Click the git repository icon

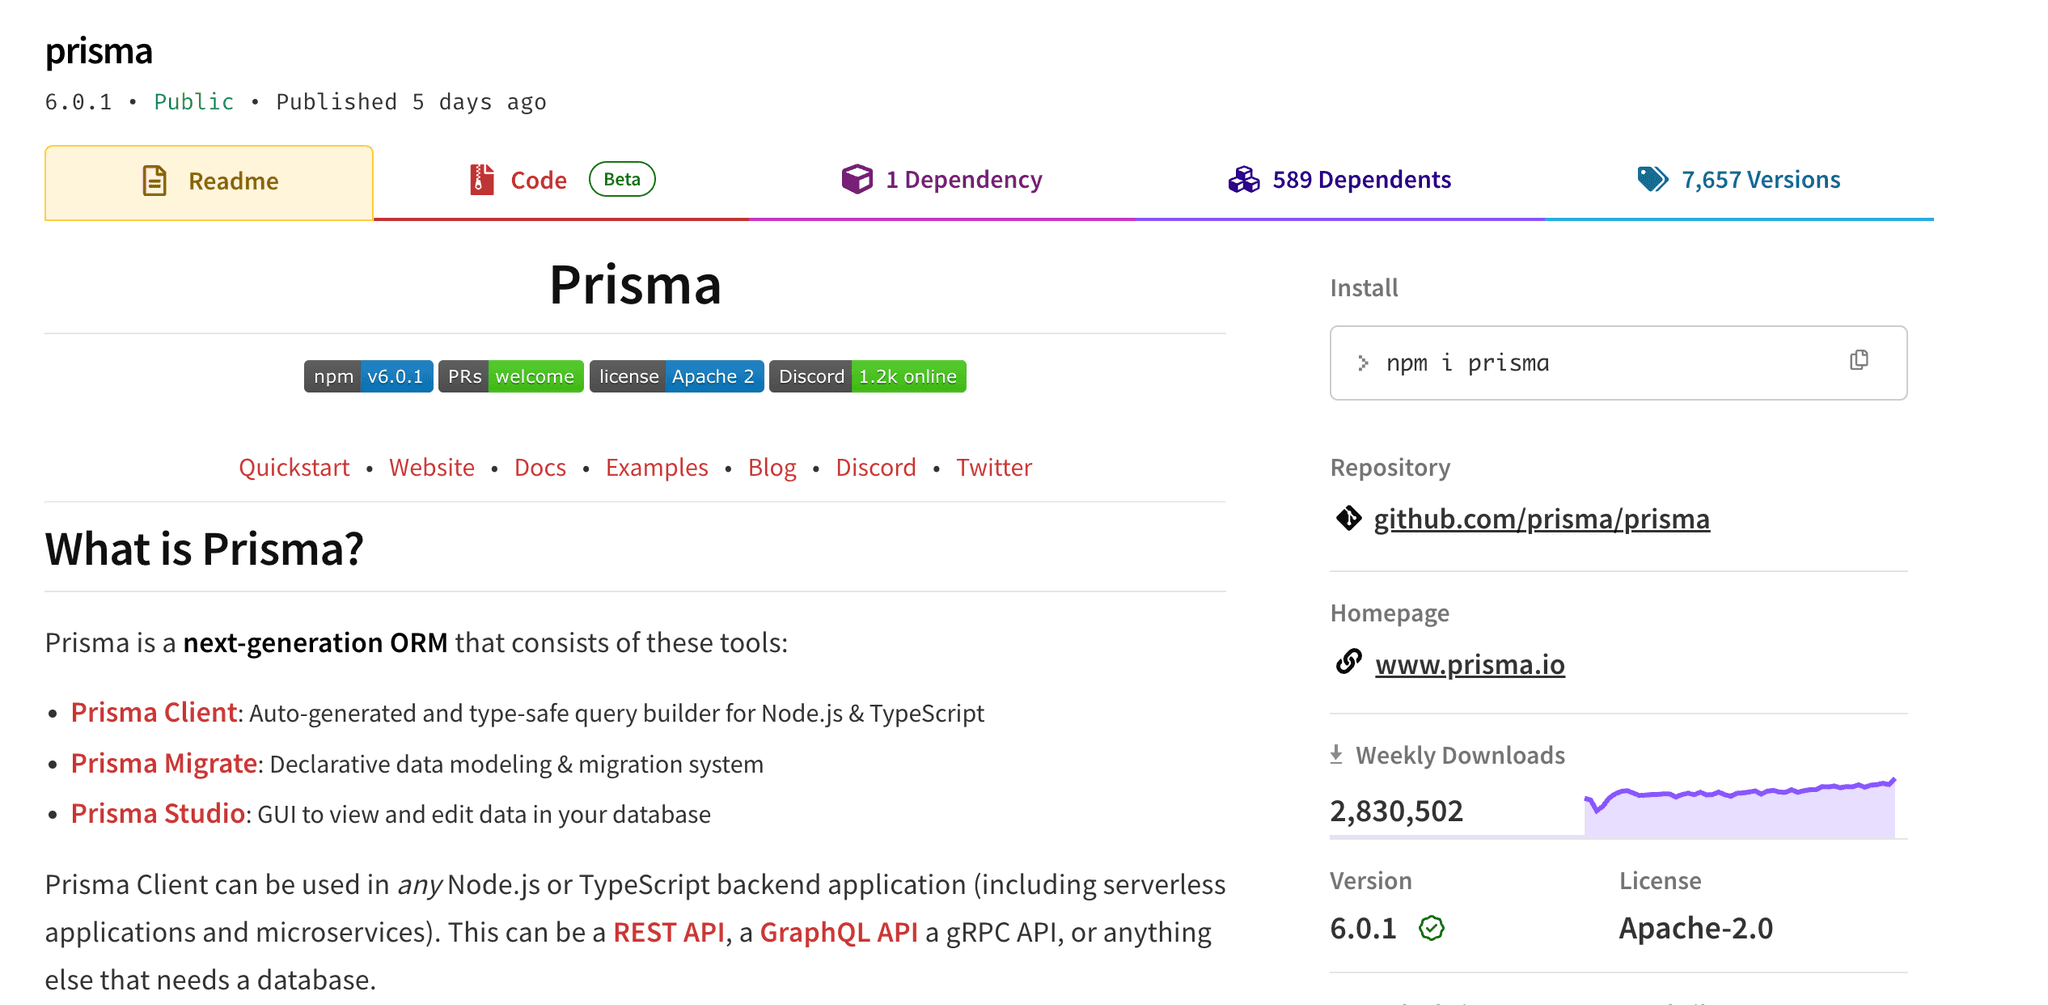[1348, 518]
